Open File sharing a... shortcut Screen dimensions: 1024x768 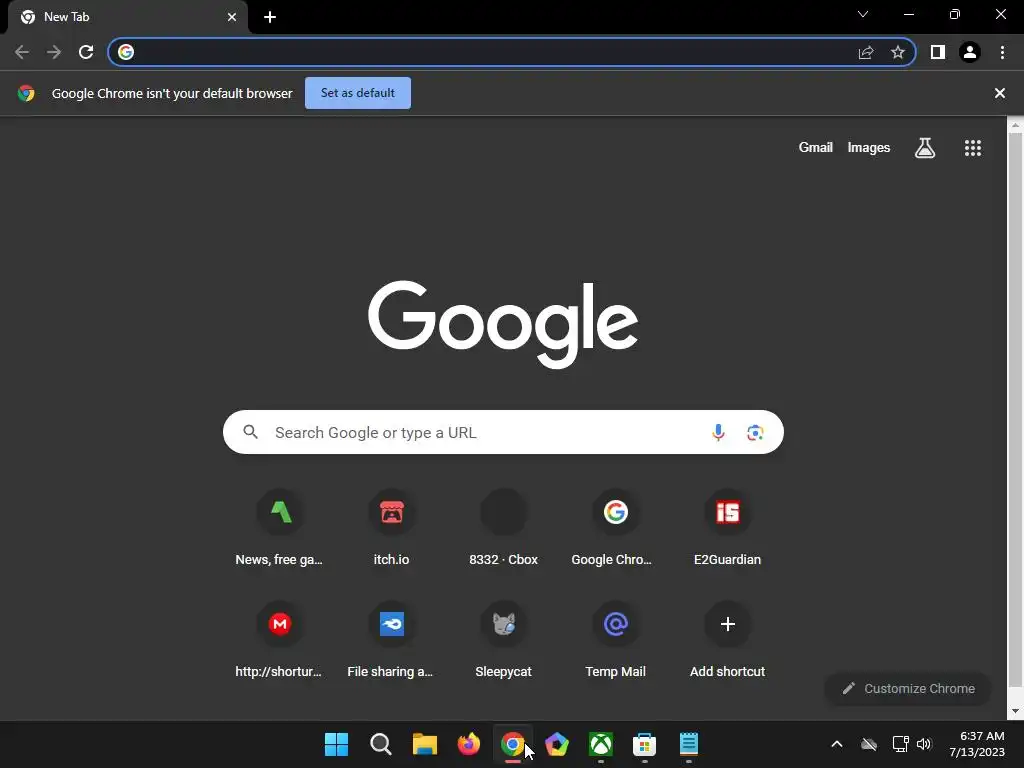coord(391,641)
